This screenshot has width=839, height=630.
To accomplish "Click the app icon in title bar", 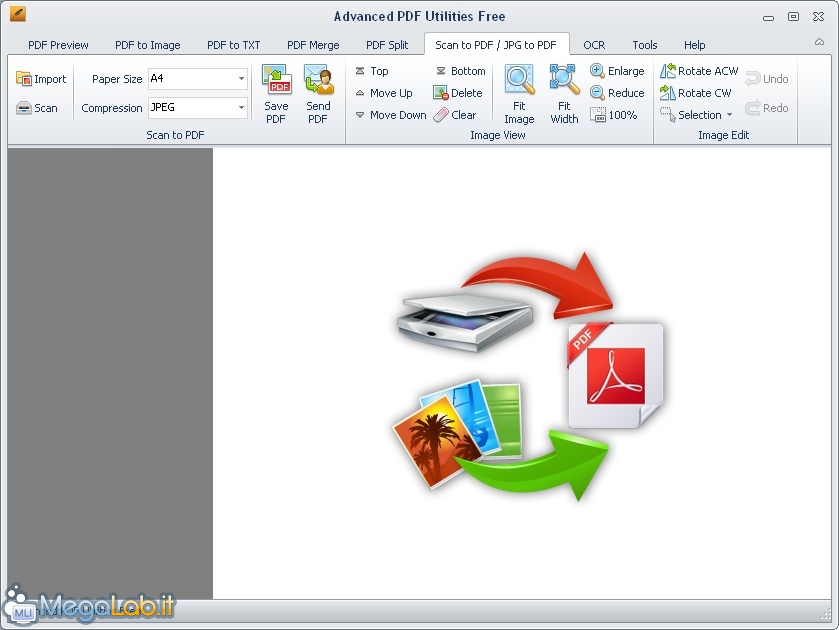I will [18, 14].
